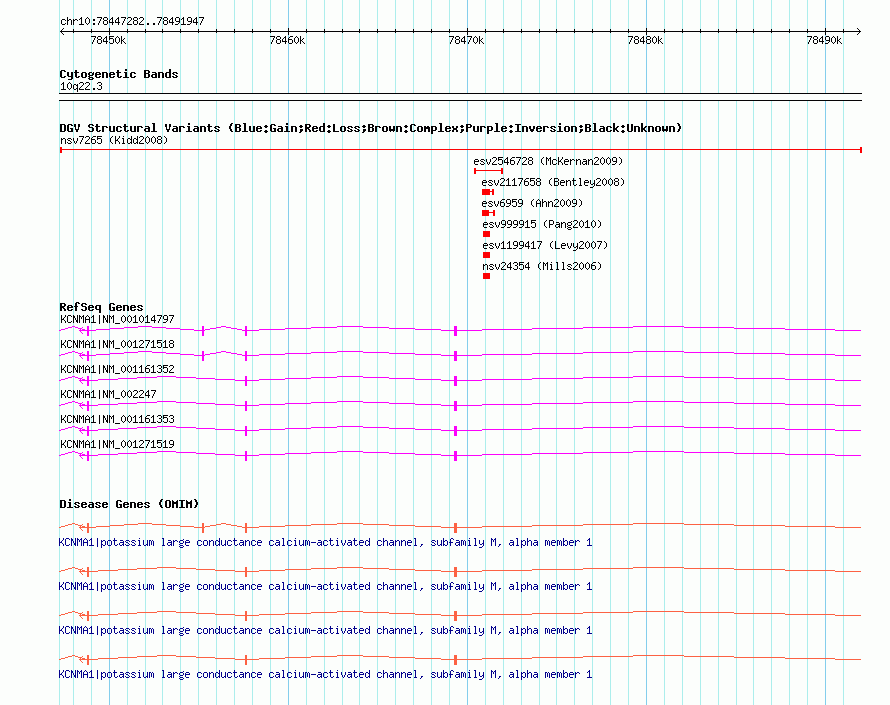Click the 78450k ruler tick label
This screenshot has height=705, width=890.
pos(108,40)
